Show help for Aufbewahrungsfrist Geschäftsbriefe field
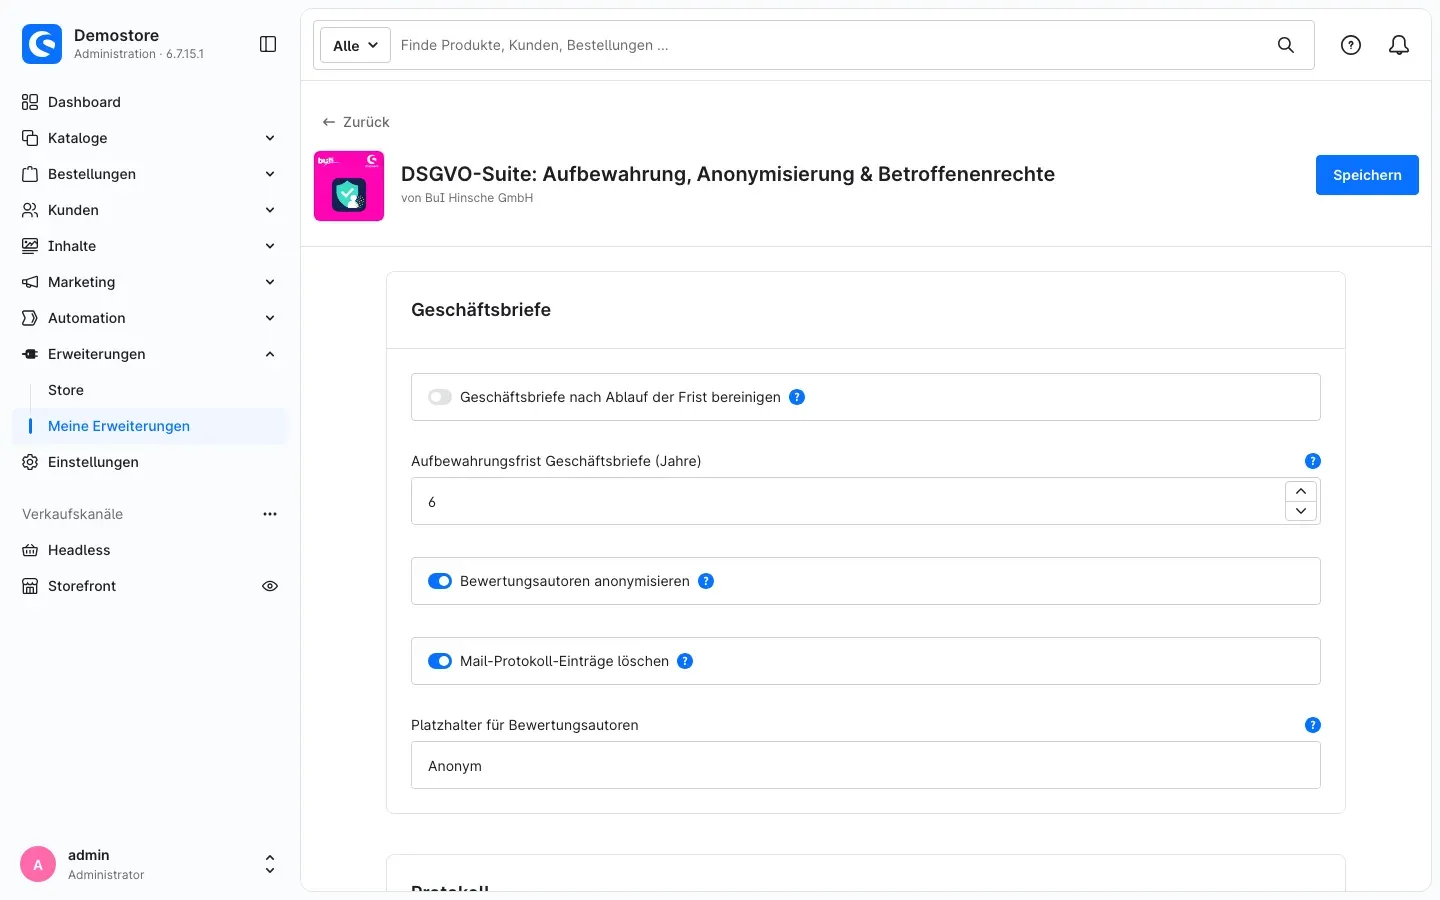 [1313, 461]
